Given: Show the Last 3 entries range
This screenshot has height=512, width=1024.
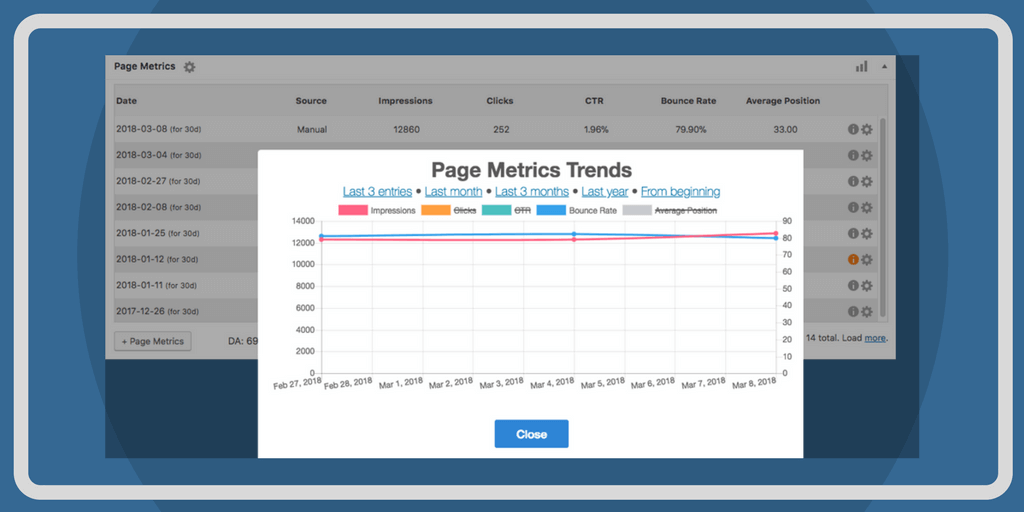Looking at the screenshot, I should pyautogui.click(x=379, y=191).
